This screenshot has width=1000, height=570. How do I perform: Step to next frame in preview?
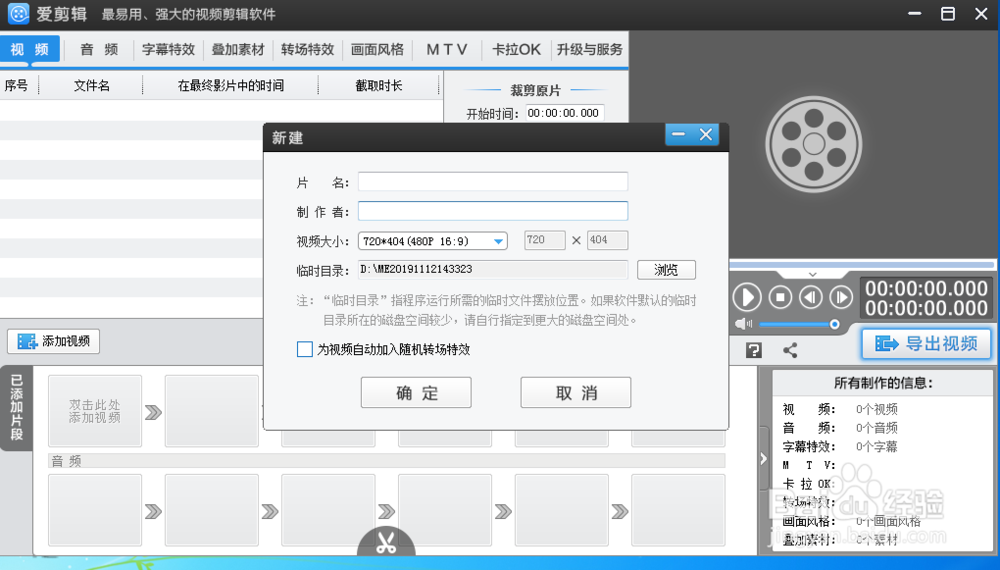tap(841, 297)
